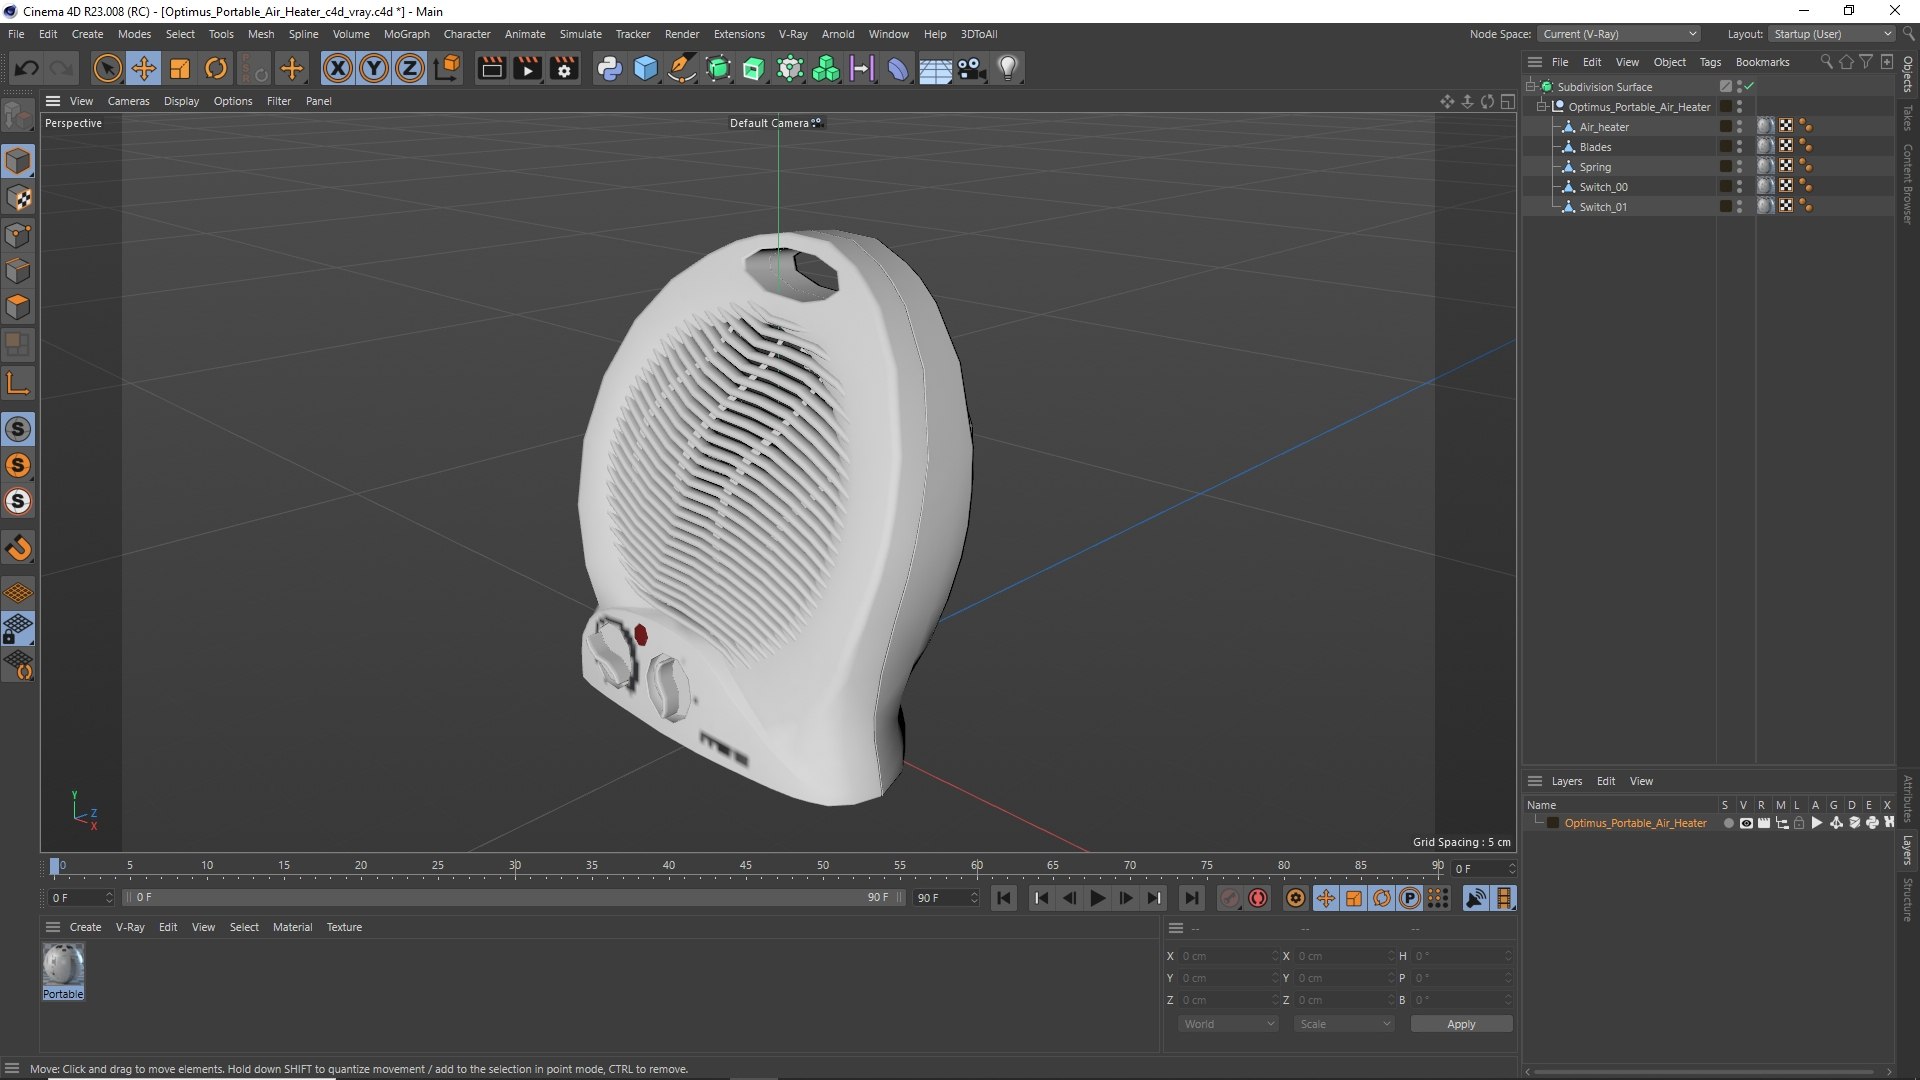This screenshot has height=1080, width=1920.
Task: Play animation forward
Action: click(1097, 898)
